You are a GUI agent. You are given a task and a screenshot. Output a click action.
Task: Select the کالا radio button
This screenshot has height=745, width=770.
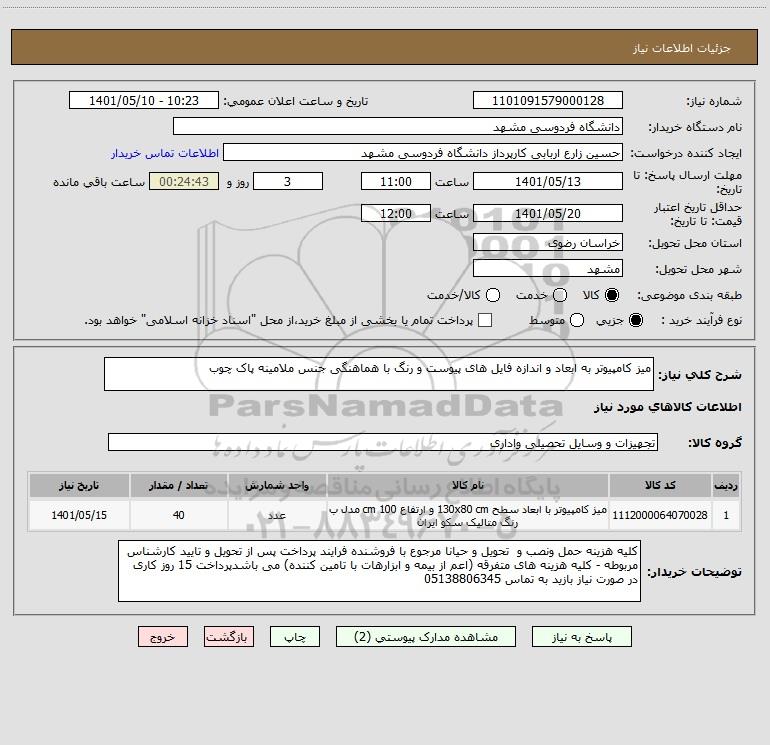point(612,295)
